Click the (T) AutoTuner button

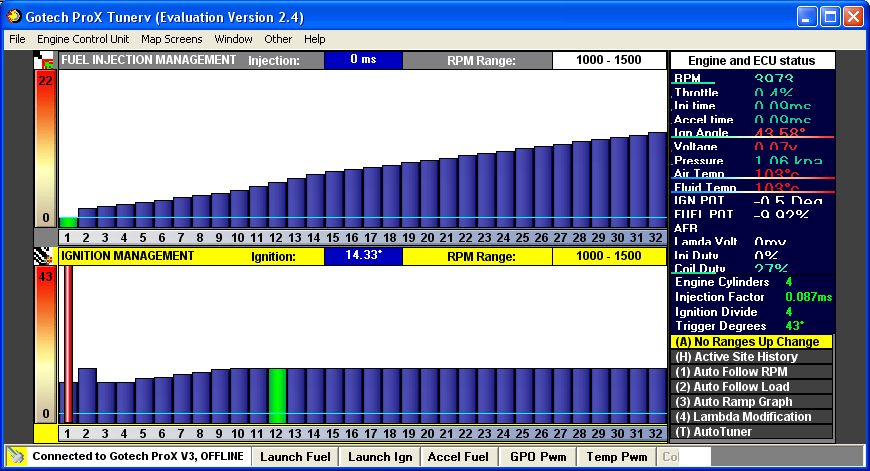(x=751, y=432)
